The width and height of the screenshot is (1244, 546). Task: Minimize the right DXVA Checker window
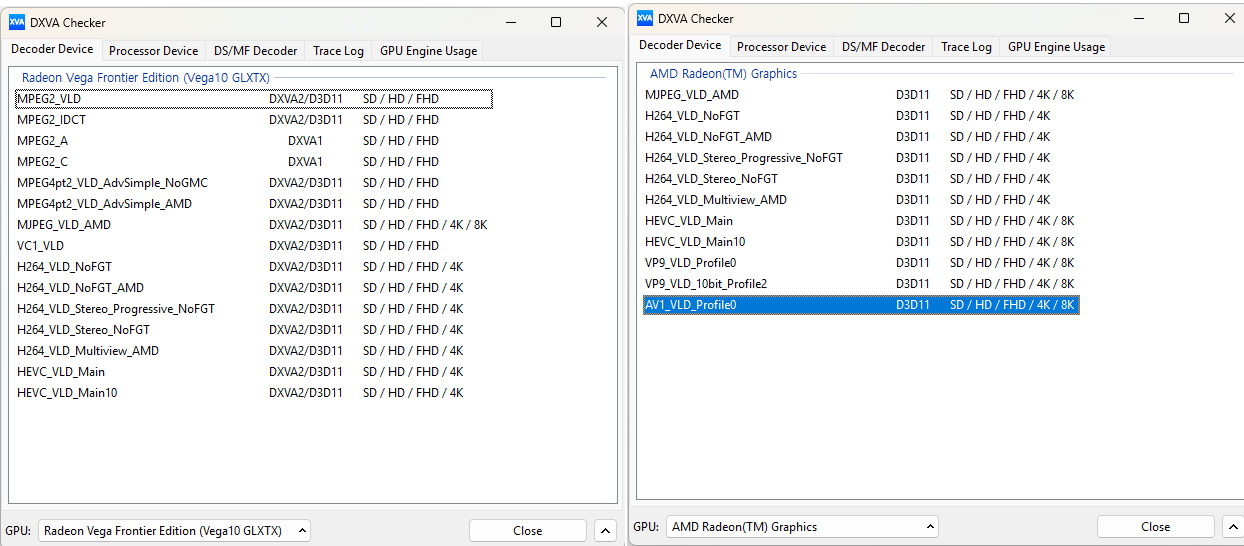(x=1138, y=18)
